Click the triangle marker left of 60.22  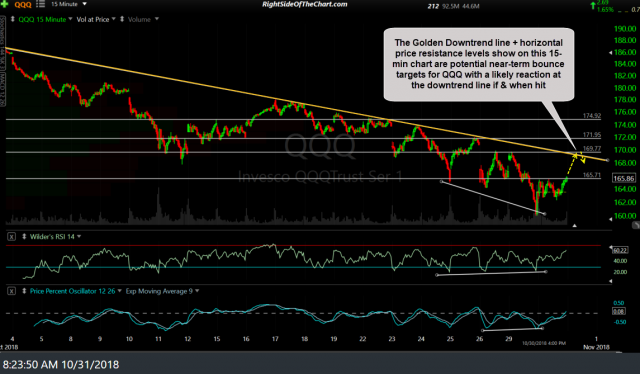[611, 247]
